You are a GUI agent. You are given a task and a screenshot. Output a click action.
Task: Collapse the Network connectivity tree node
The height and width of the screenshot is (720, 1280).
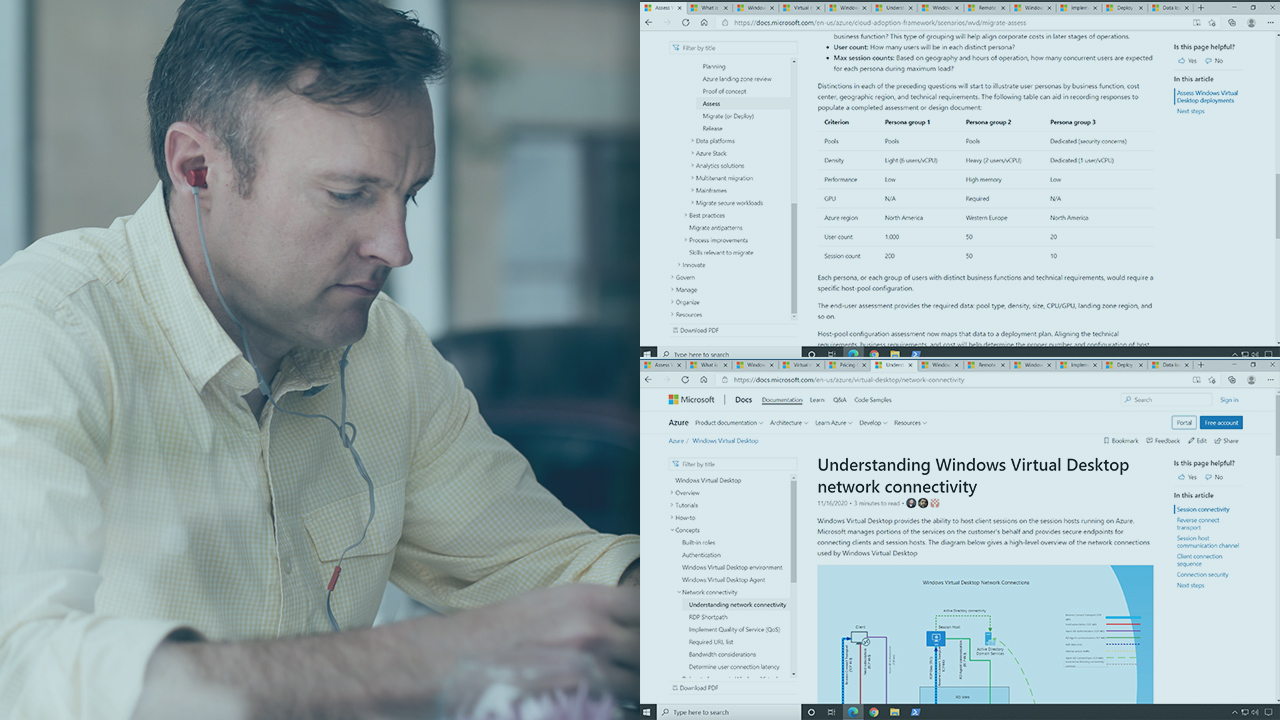click(x=679, y=592)
